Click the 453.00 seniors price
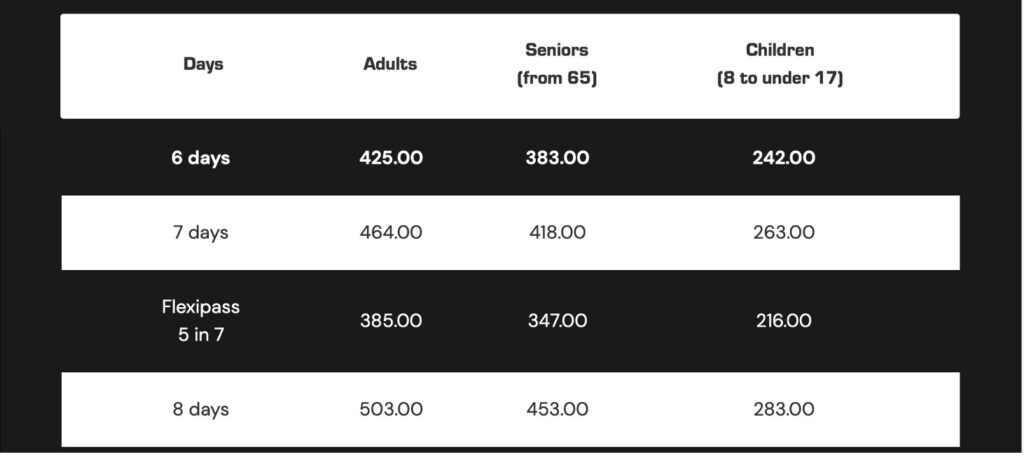1024x459 pixels. pyautogui.click(x=557, y=409)
